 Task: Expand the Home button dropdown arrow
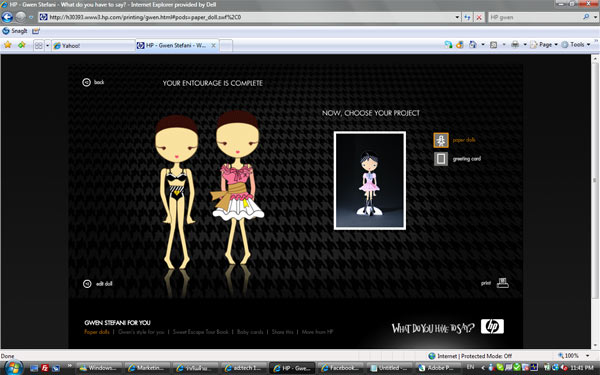(483, 45)
